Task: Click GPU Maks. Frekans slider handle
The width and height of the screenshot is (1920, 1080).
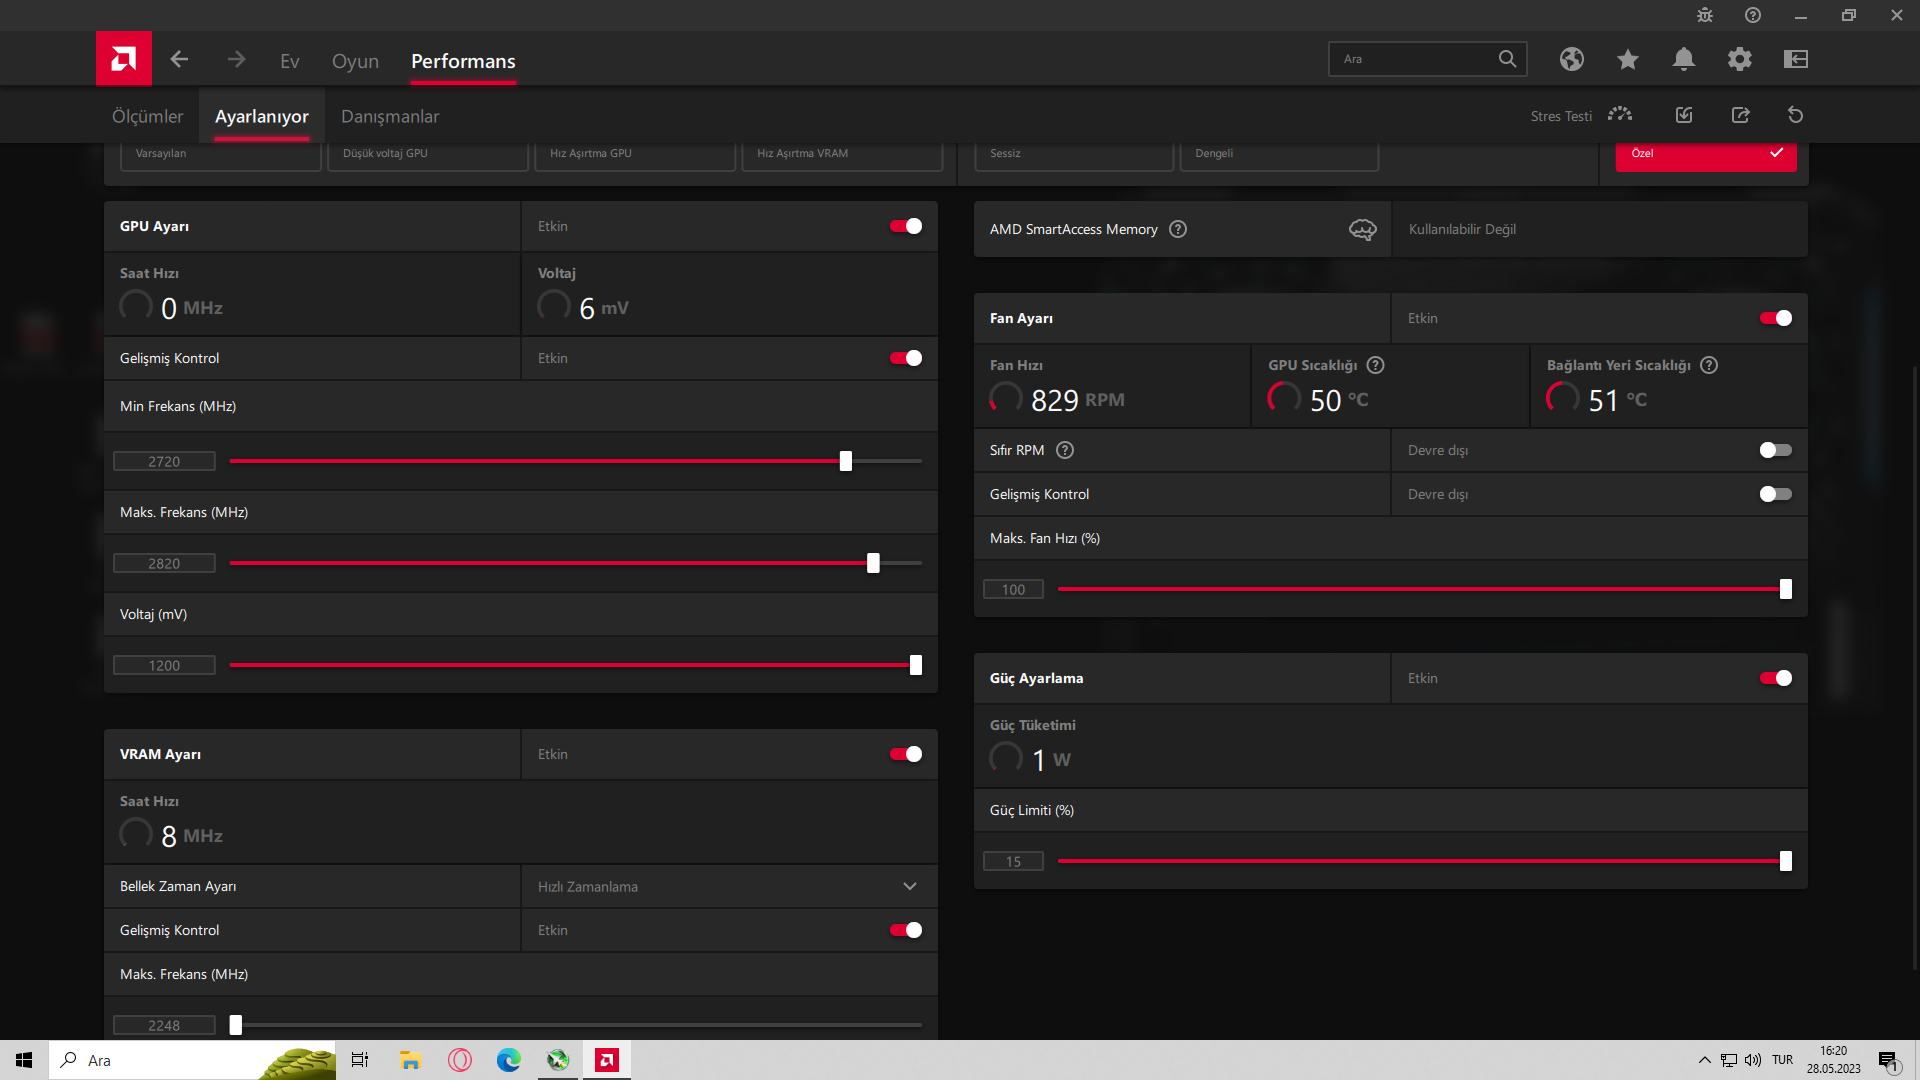Action: [873, 563]
